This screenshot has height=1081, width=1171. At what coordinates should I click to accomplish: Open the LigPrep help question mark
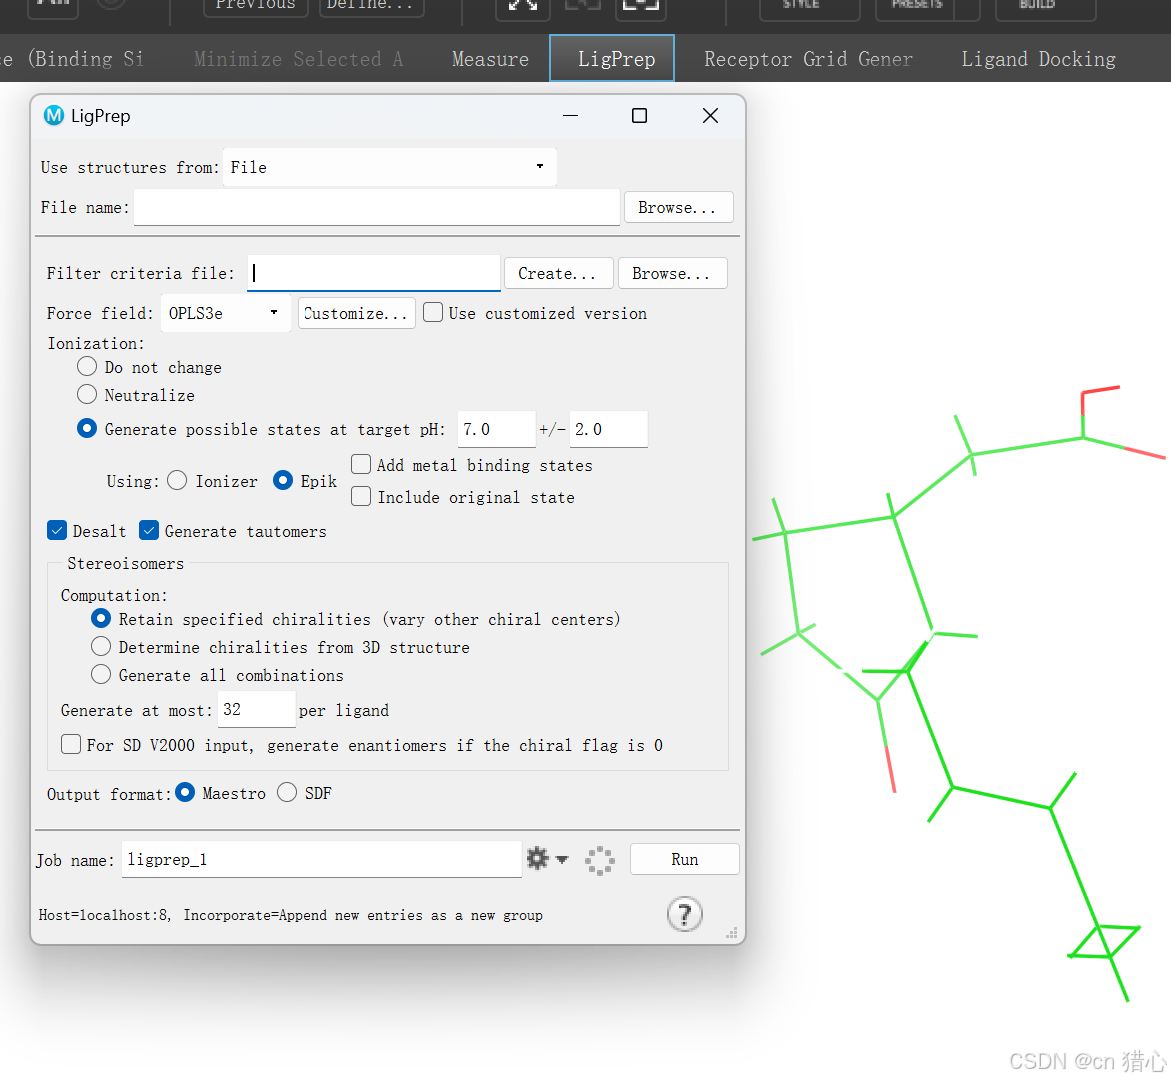click(685, 914)
